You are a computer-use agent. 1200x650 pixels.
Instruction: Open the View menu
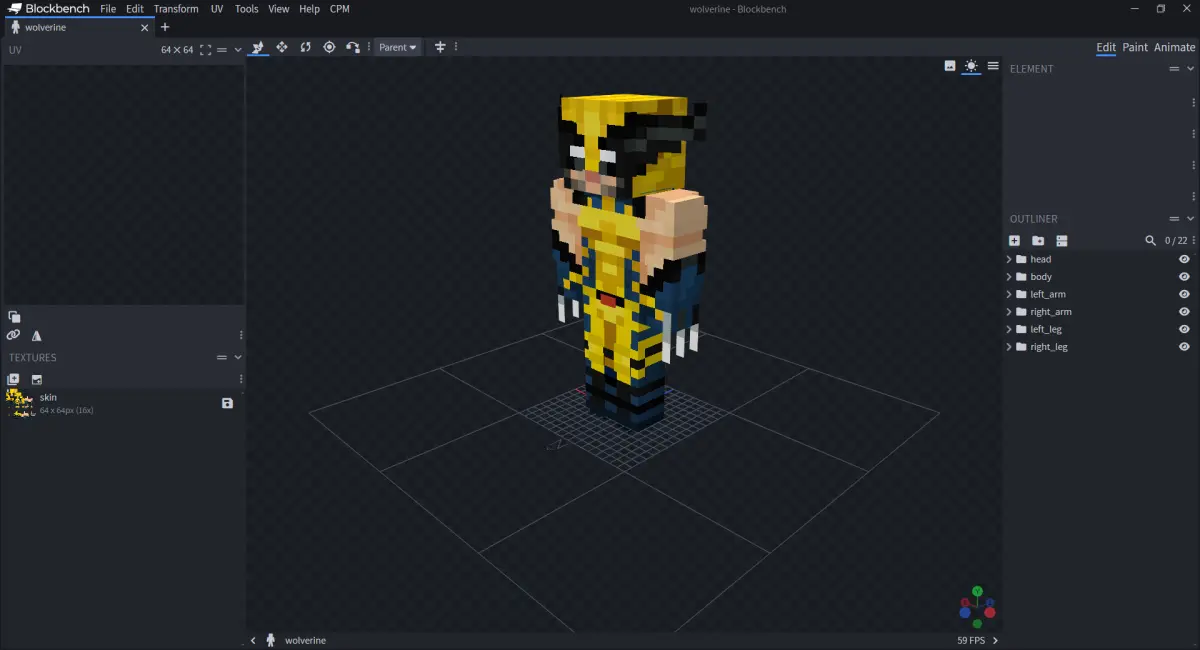[279, 9]
